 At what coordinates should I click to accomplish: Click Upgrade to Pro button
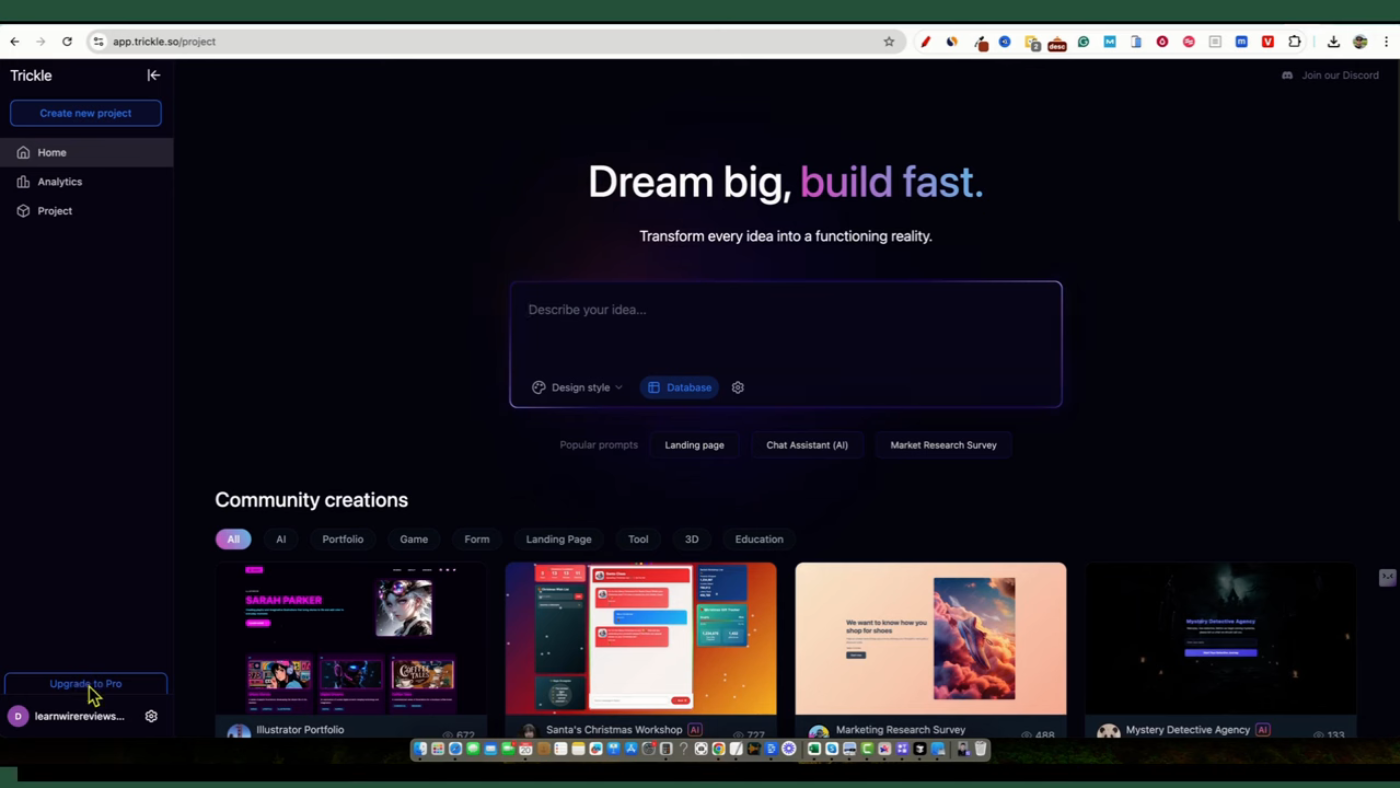tap(86, 684)
